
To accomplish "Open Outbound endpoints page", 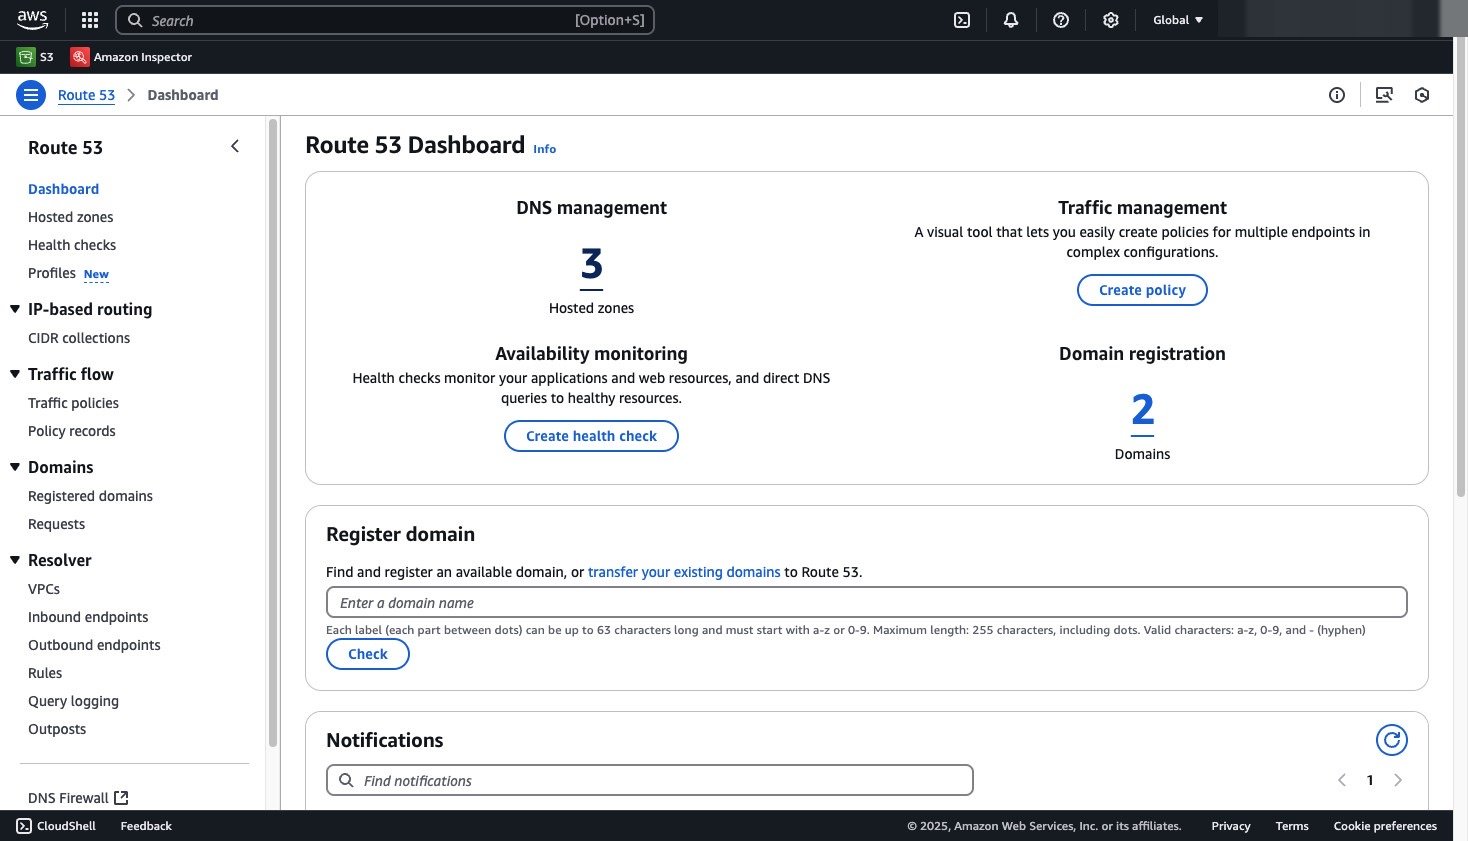I will (94, 645).
